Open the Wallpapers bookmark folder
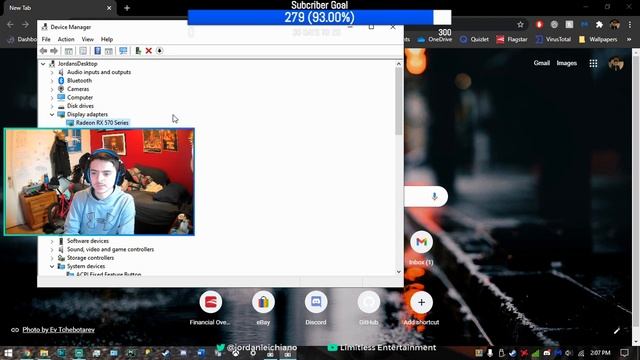Screen dimensions: 640x360 598,39
